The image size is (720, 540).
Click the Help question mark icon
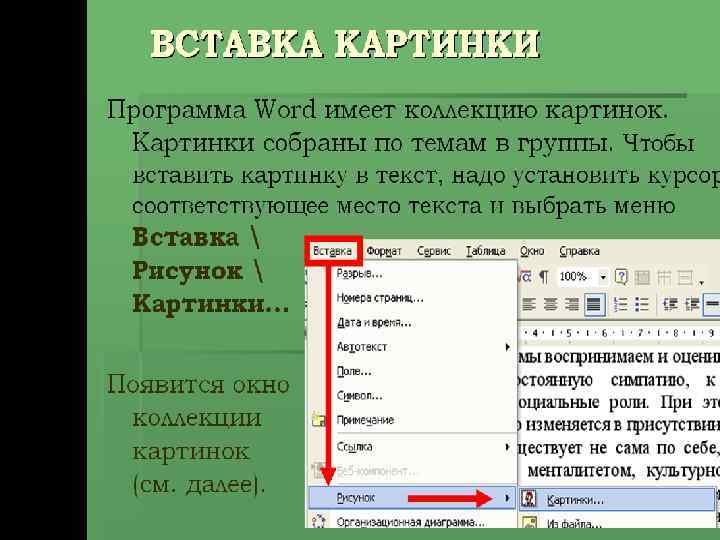[x=621, y=277]
